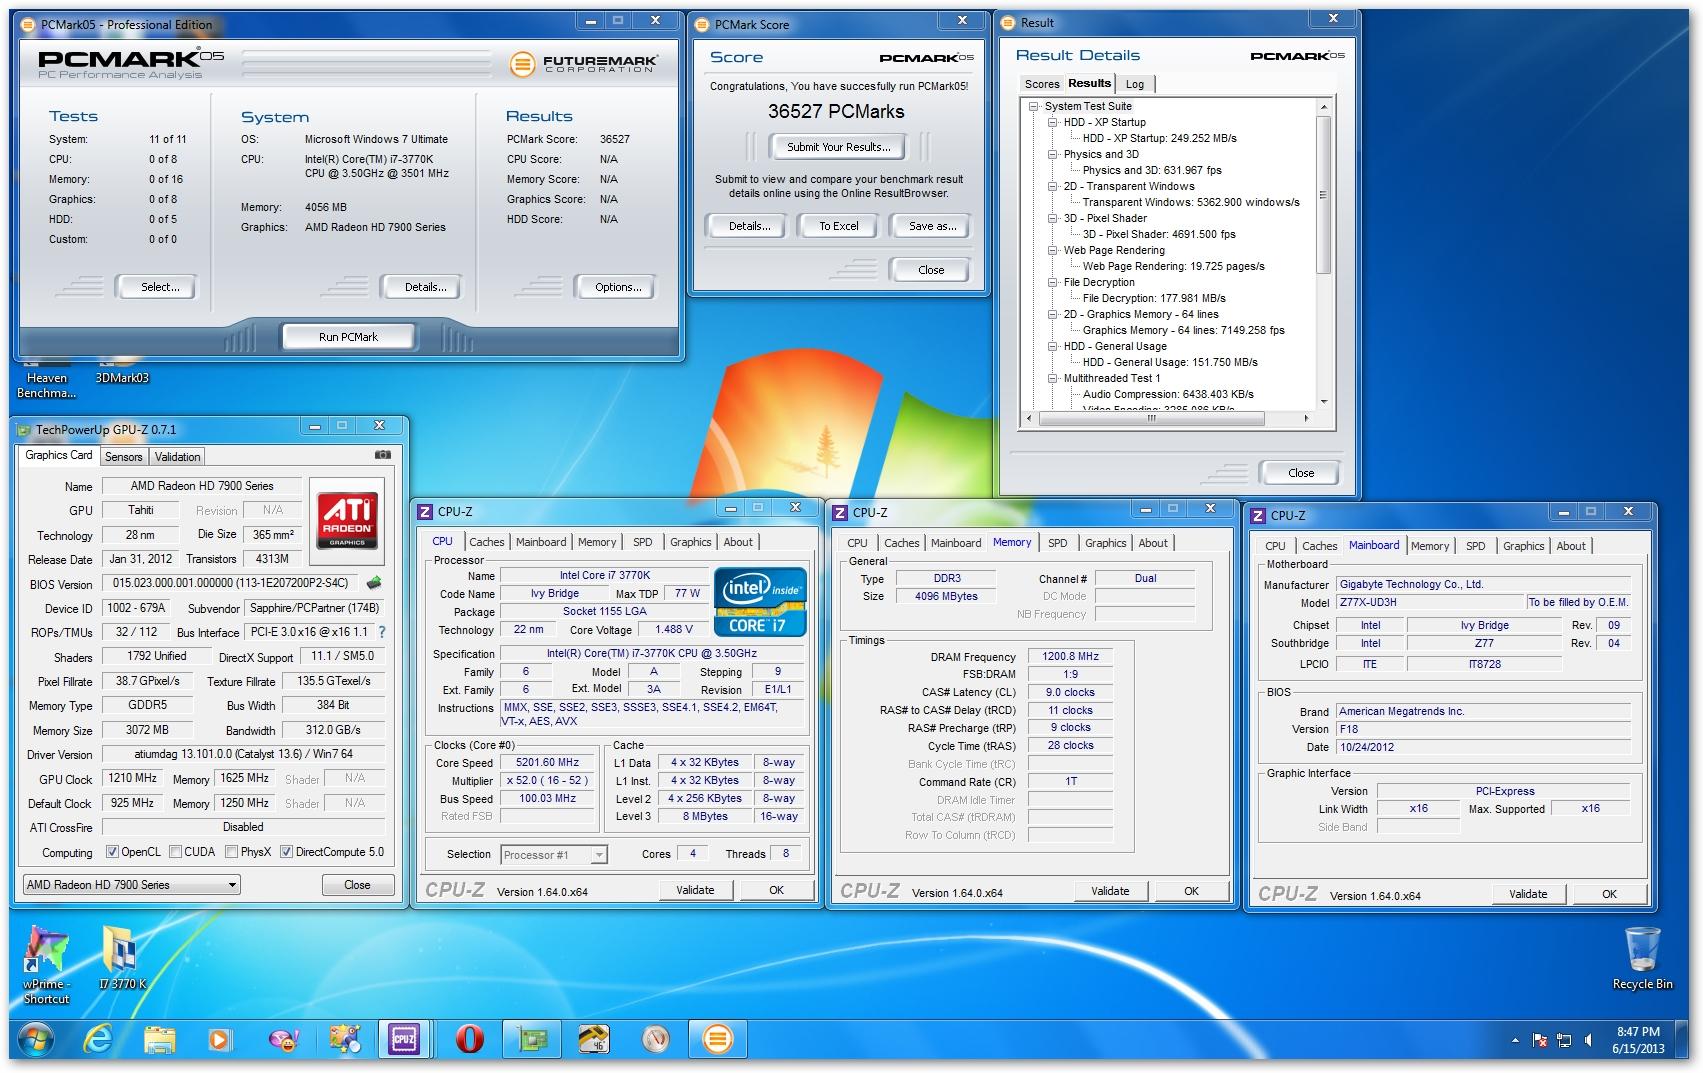
Task: Open the AMD Radeon HD 7900 Series dropdown
Action: tap(131, 885)
